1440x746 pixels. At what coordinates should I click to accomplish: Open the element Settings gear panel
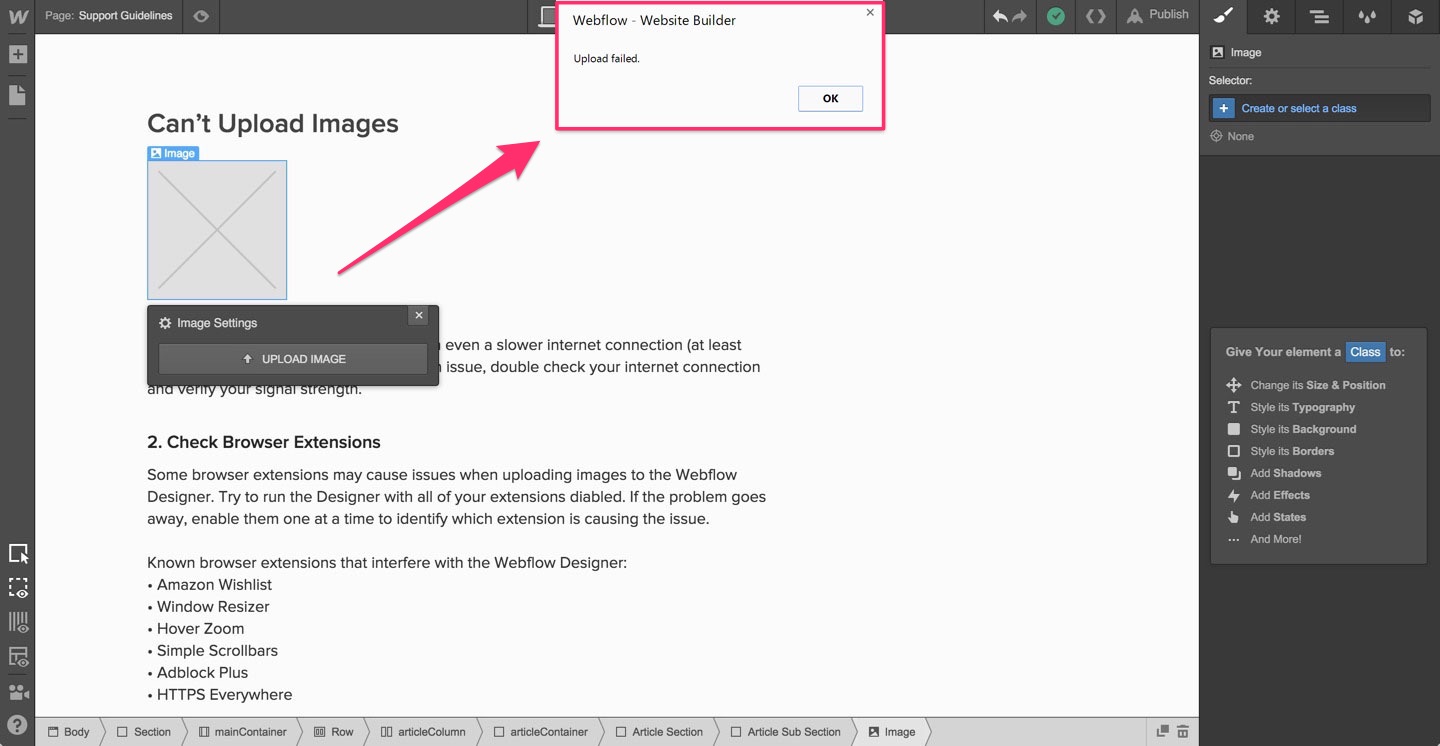tap(1270, 17)
